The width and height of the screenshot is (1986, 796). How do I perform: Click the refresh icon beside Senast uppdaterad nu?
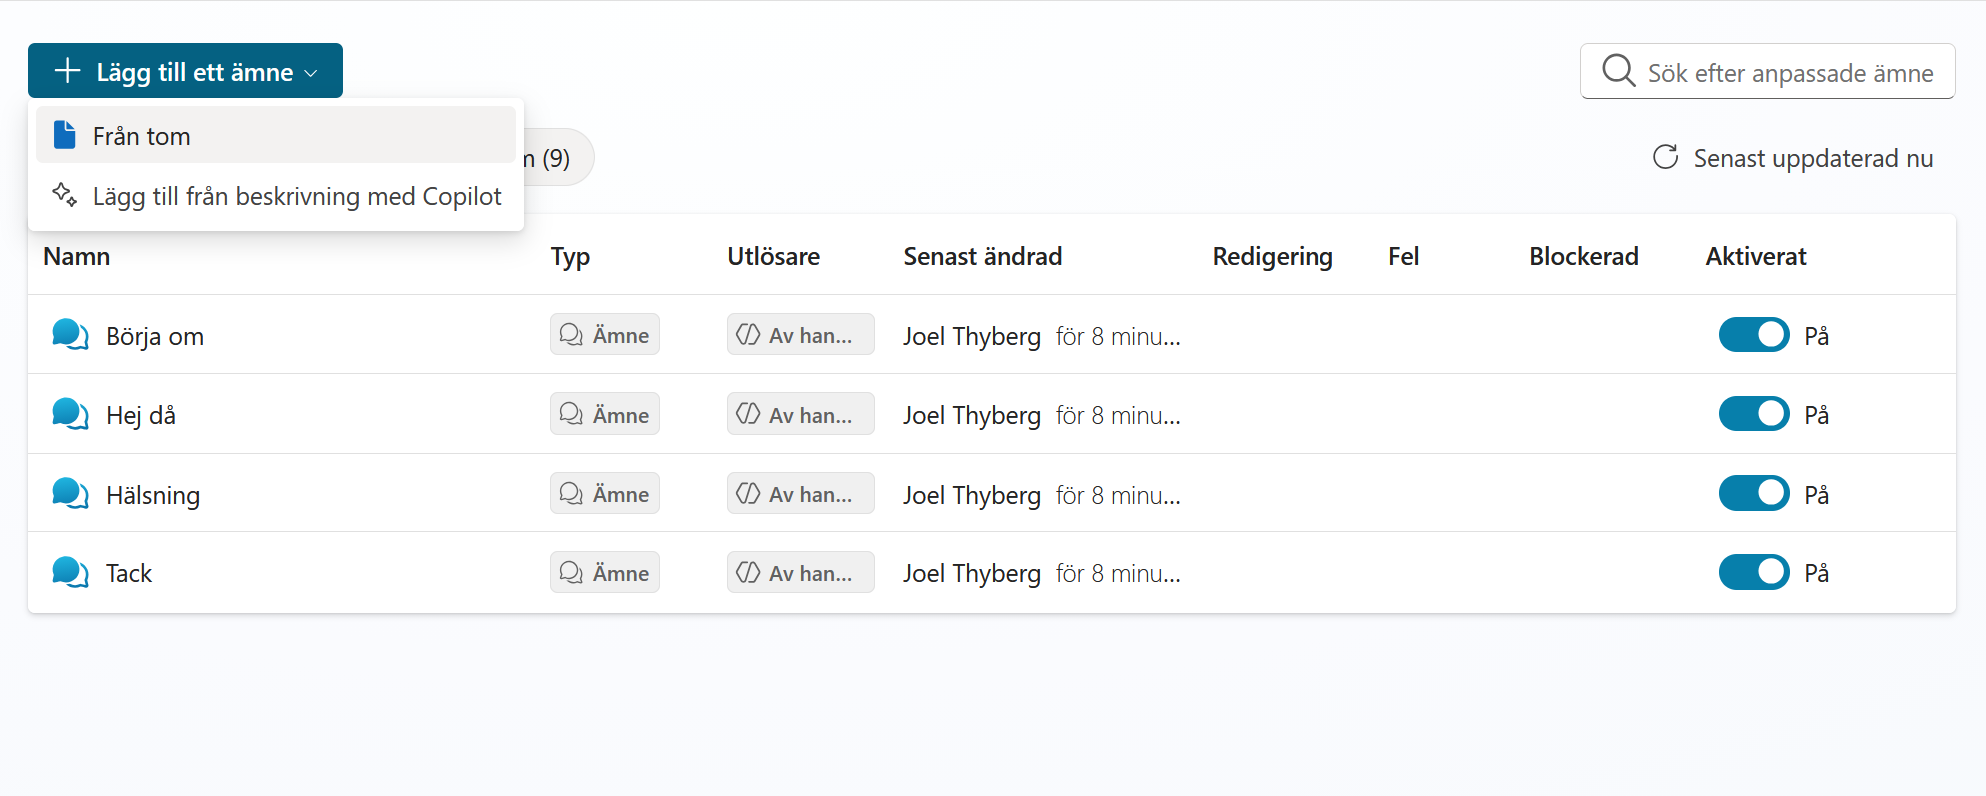point(1665,157)
